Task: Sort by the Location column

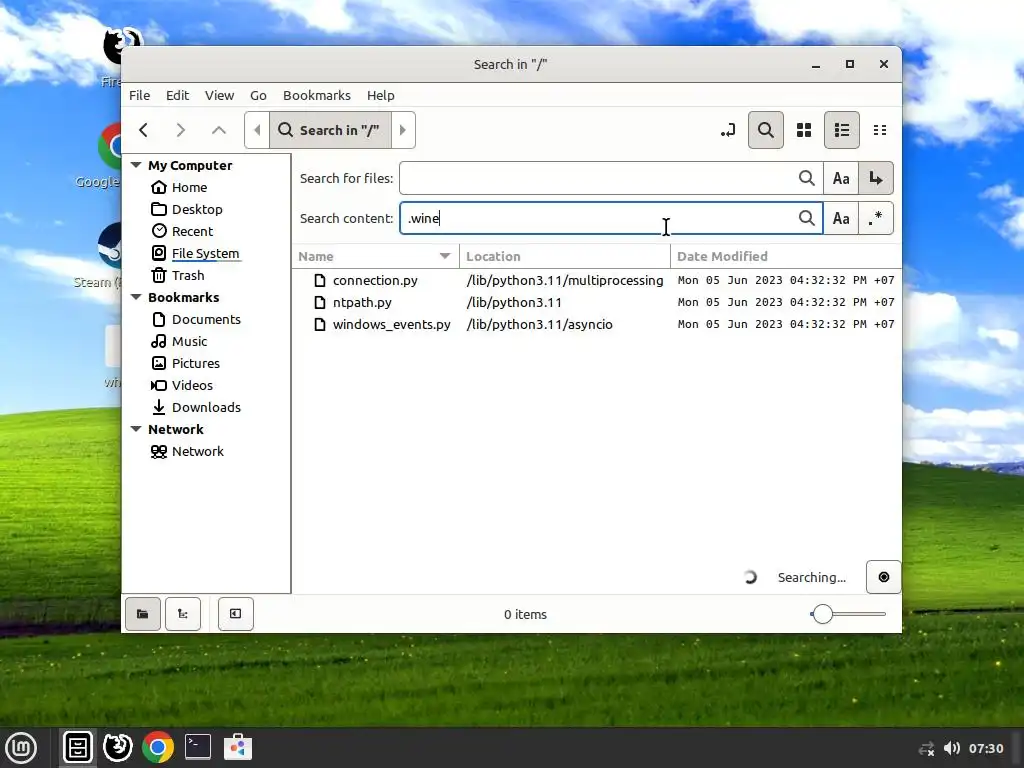Action: click(565, 256)
